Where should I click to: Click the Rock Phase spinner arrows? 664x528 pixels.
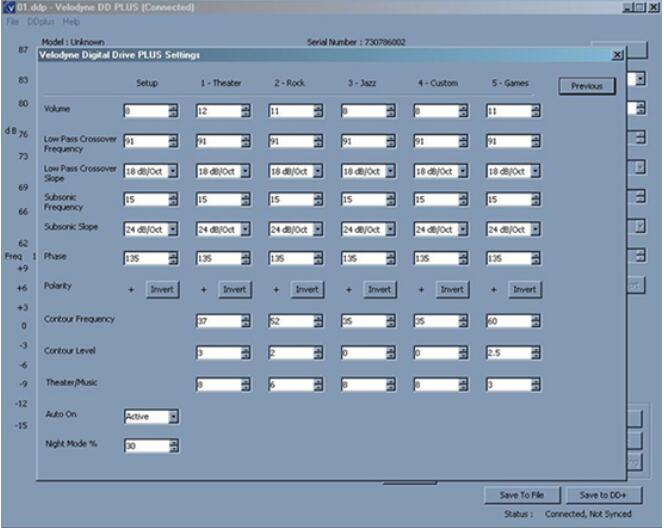(x=318, y=258)
